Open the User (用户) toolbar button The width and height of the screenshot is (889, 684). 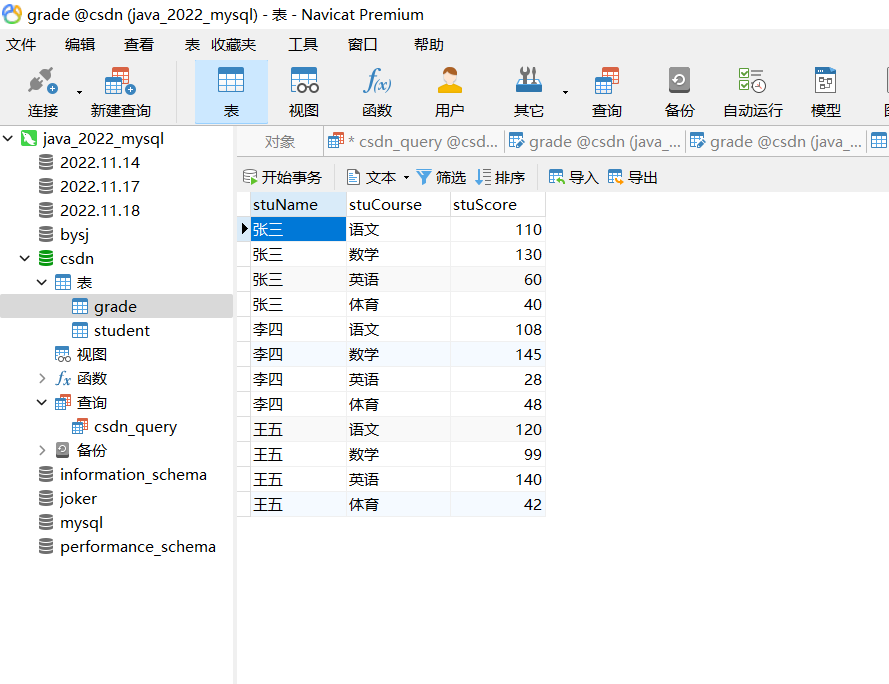click(x=450, y=92)
